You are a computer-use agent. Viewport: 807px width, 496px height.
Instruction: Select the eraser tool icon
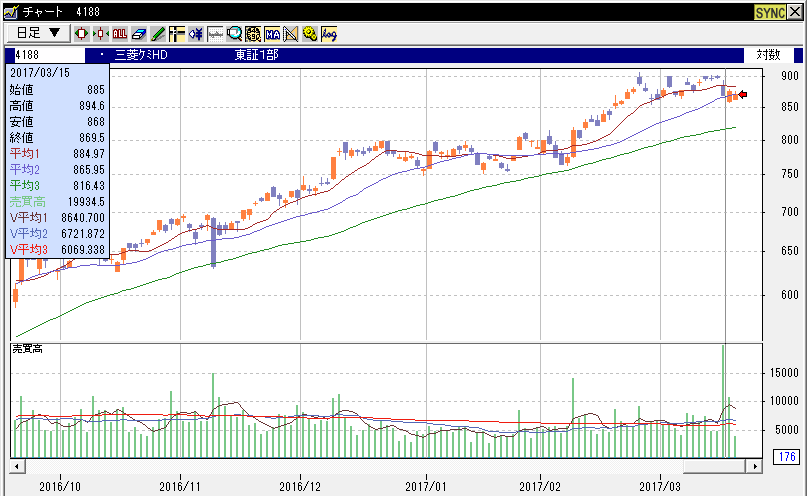click(x=139, y=33)
